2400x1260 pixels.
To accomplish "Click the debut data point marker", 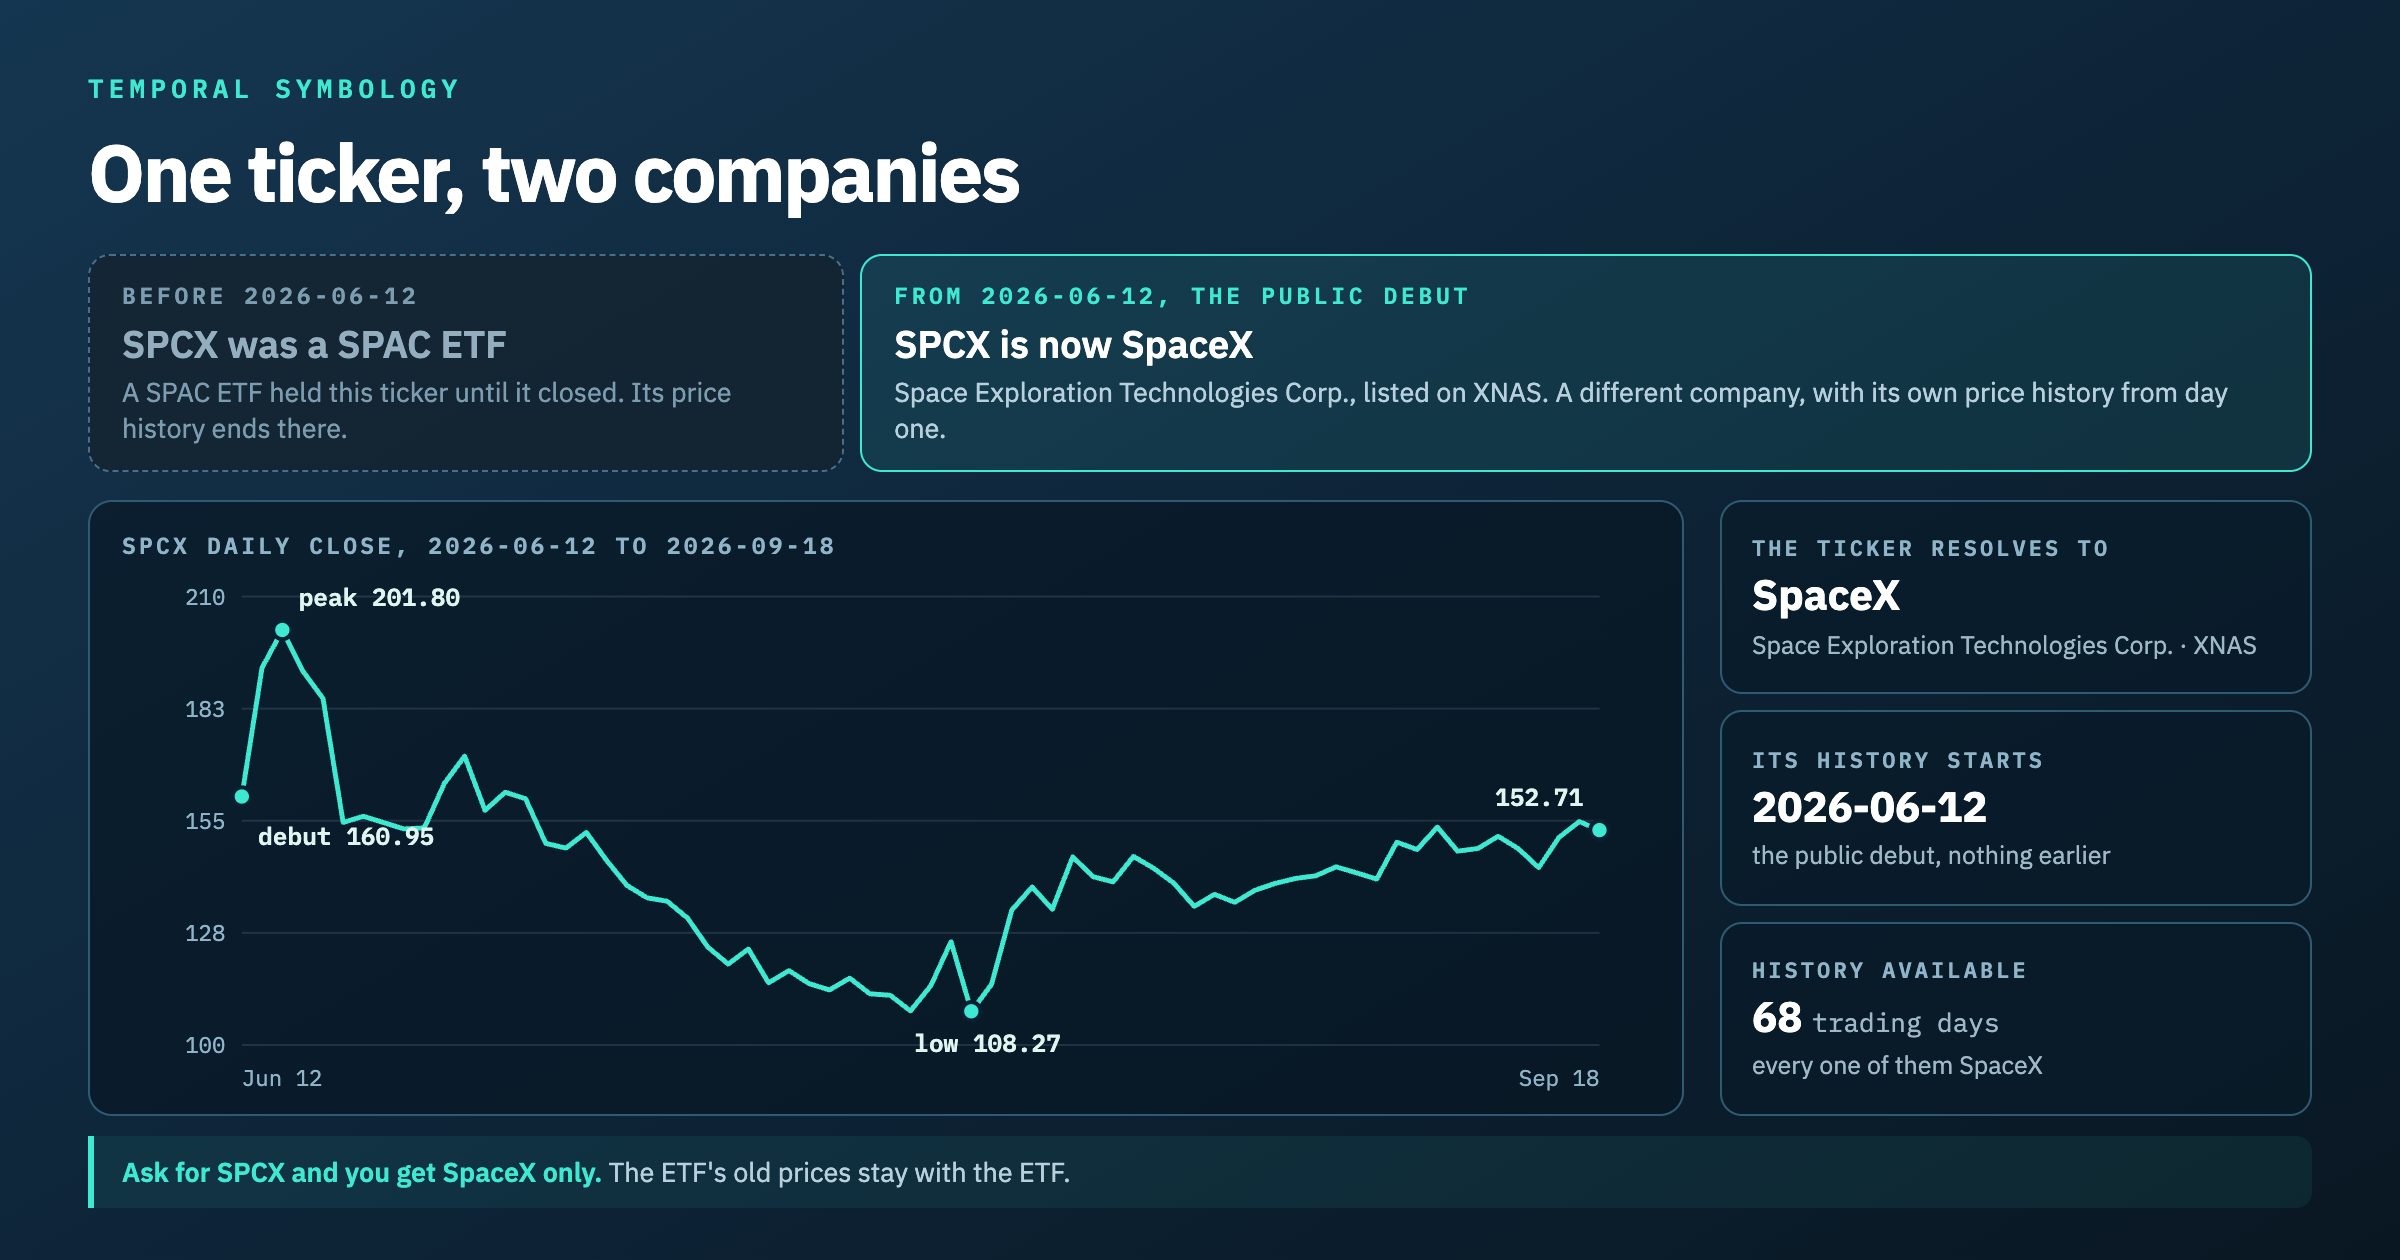I will tap(242, 796).
